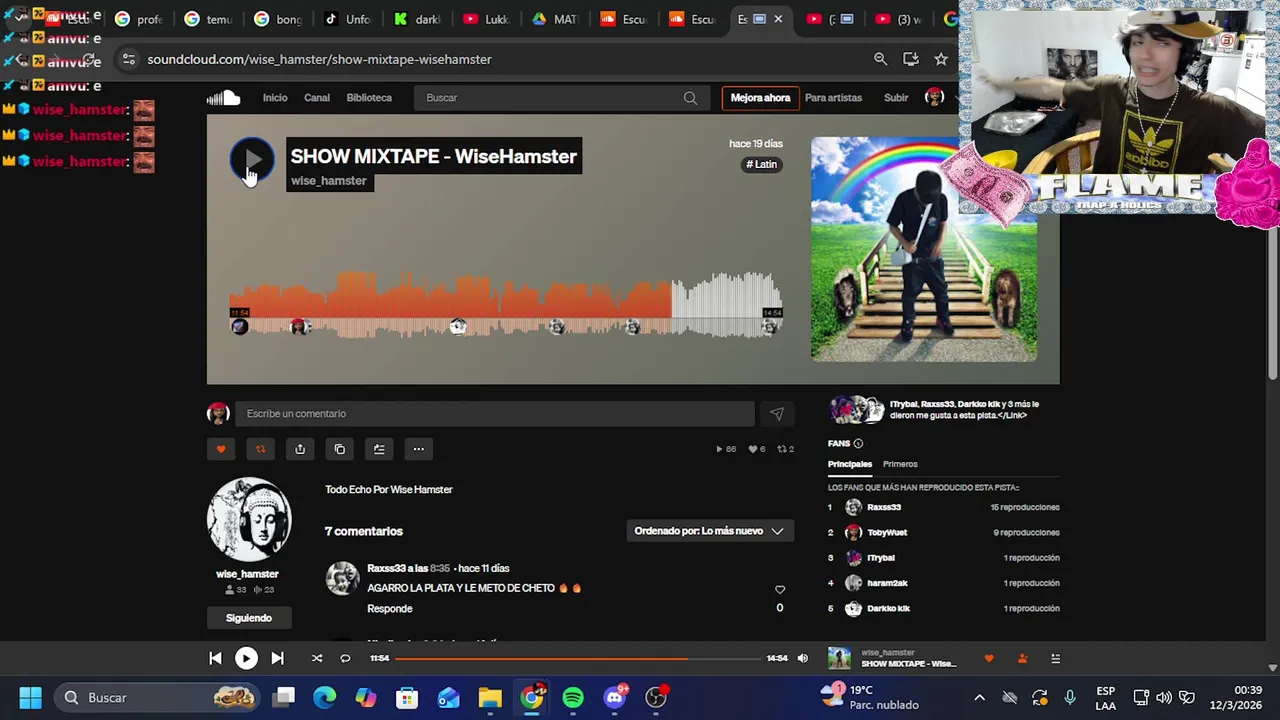This screenshot has width=1280, height=720.
Task: Toggle repost on the track
Action: point(260,449)
